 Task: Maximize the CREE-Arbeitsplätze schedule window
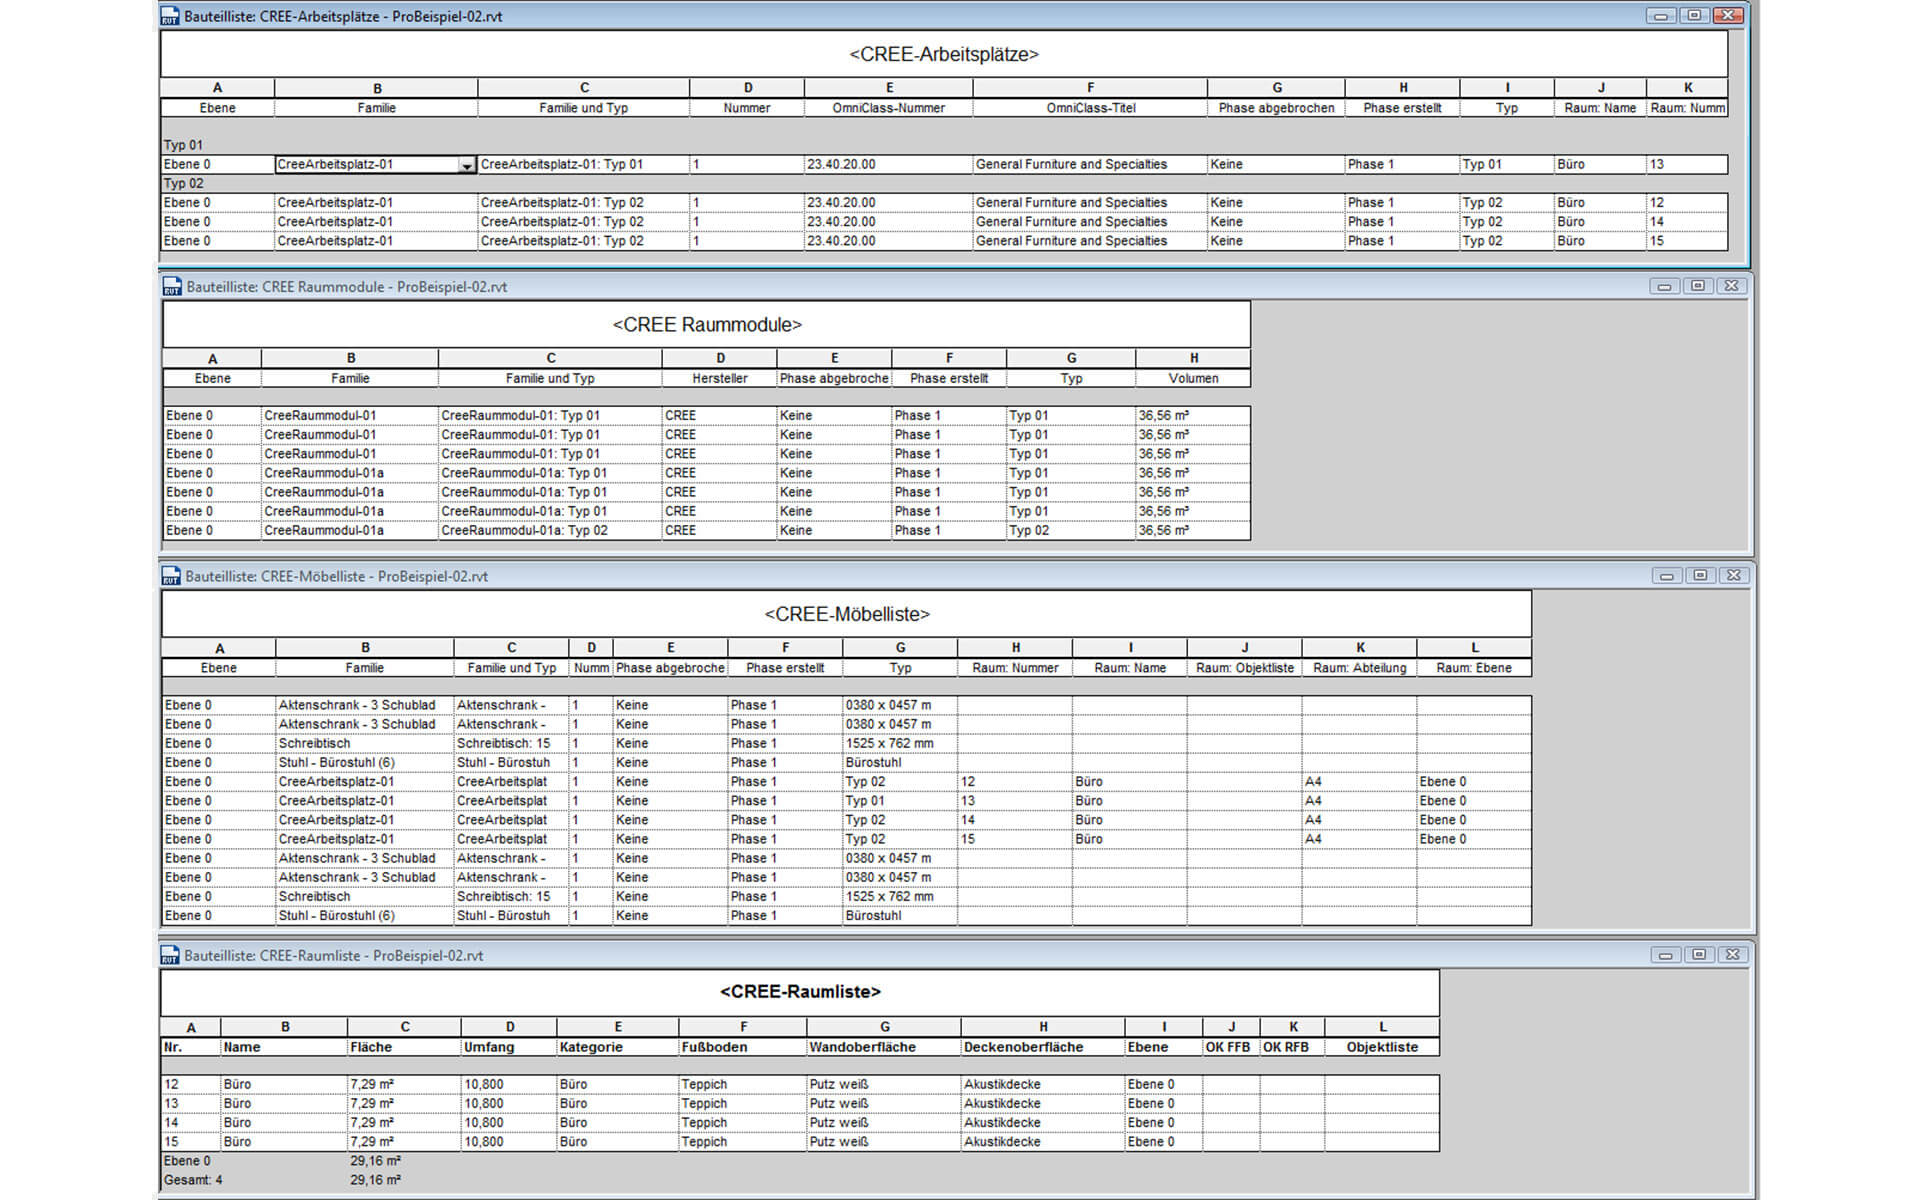[1694, 15]
